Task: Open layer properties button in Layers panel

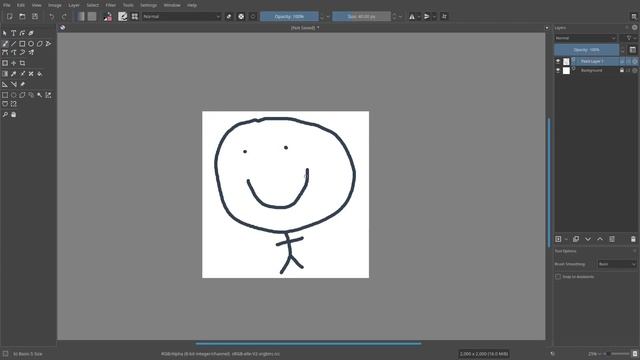Action: coord(612,239)
